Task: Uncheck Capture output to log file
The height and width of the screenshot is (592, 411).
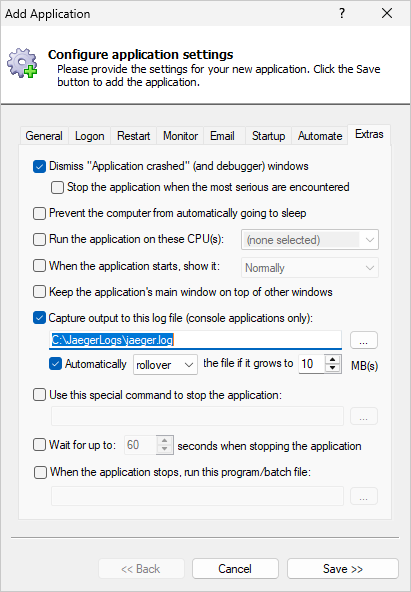Action: point(39,318)
